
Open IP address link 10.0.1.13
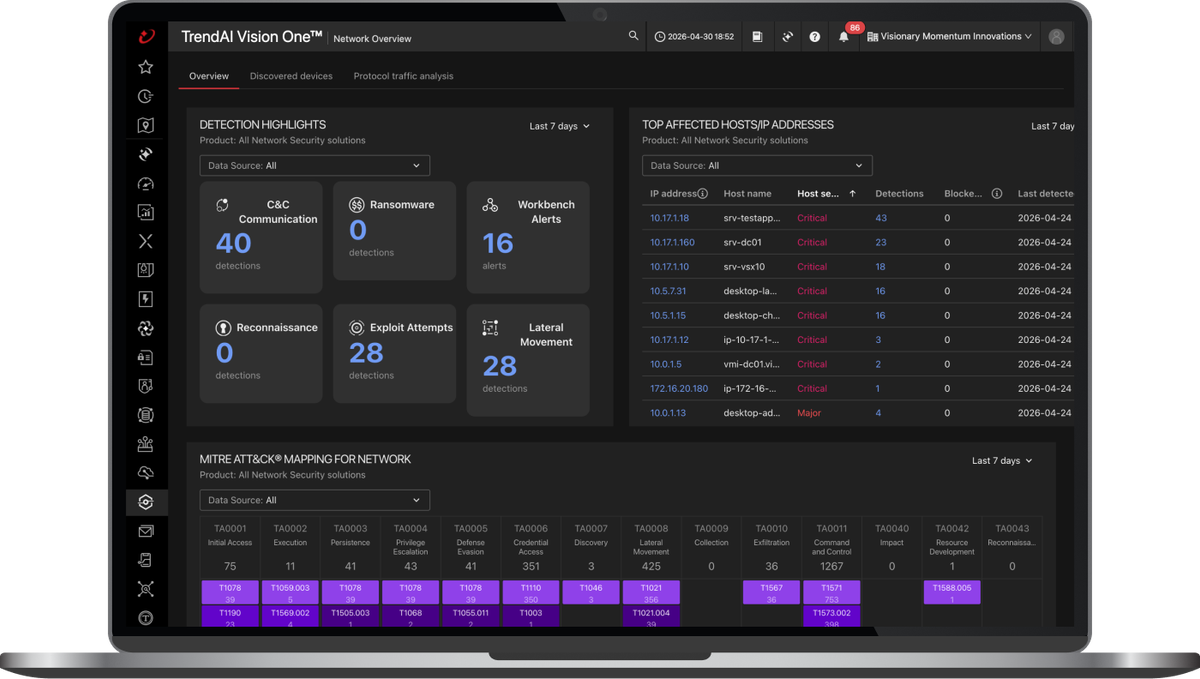point(668,413)
